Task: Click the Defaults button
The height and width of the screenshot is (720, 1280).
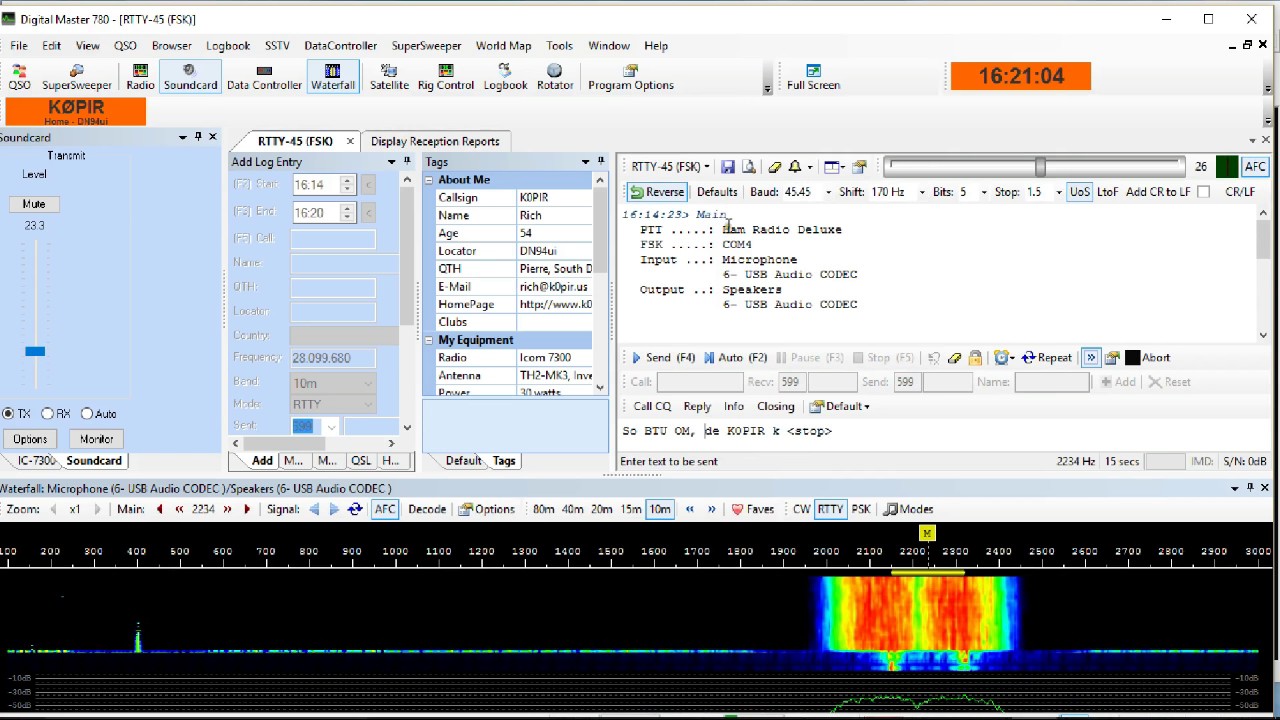Action: point(717,192)
